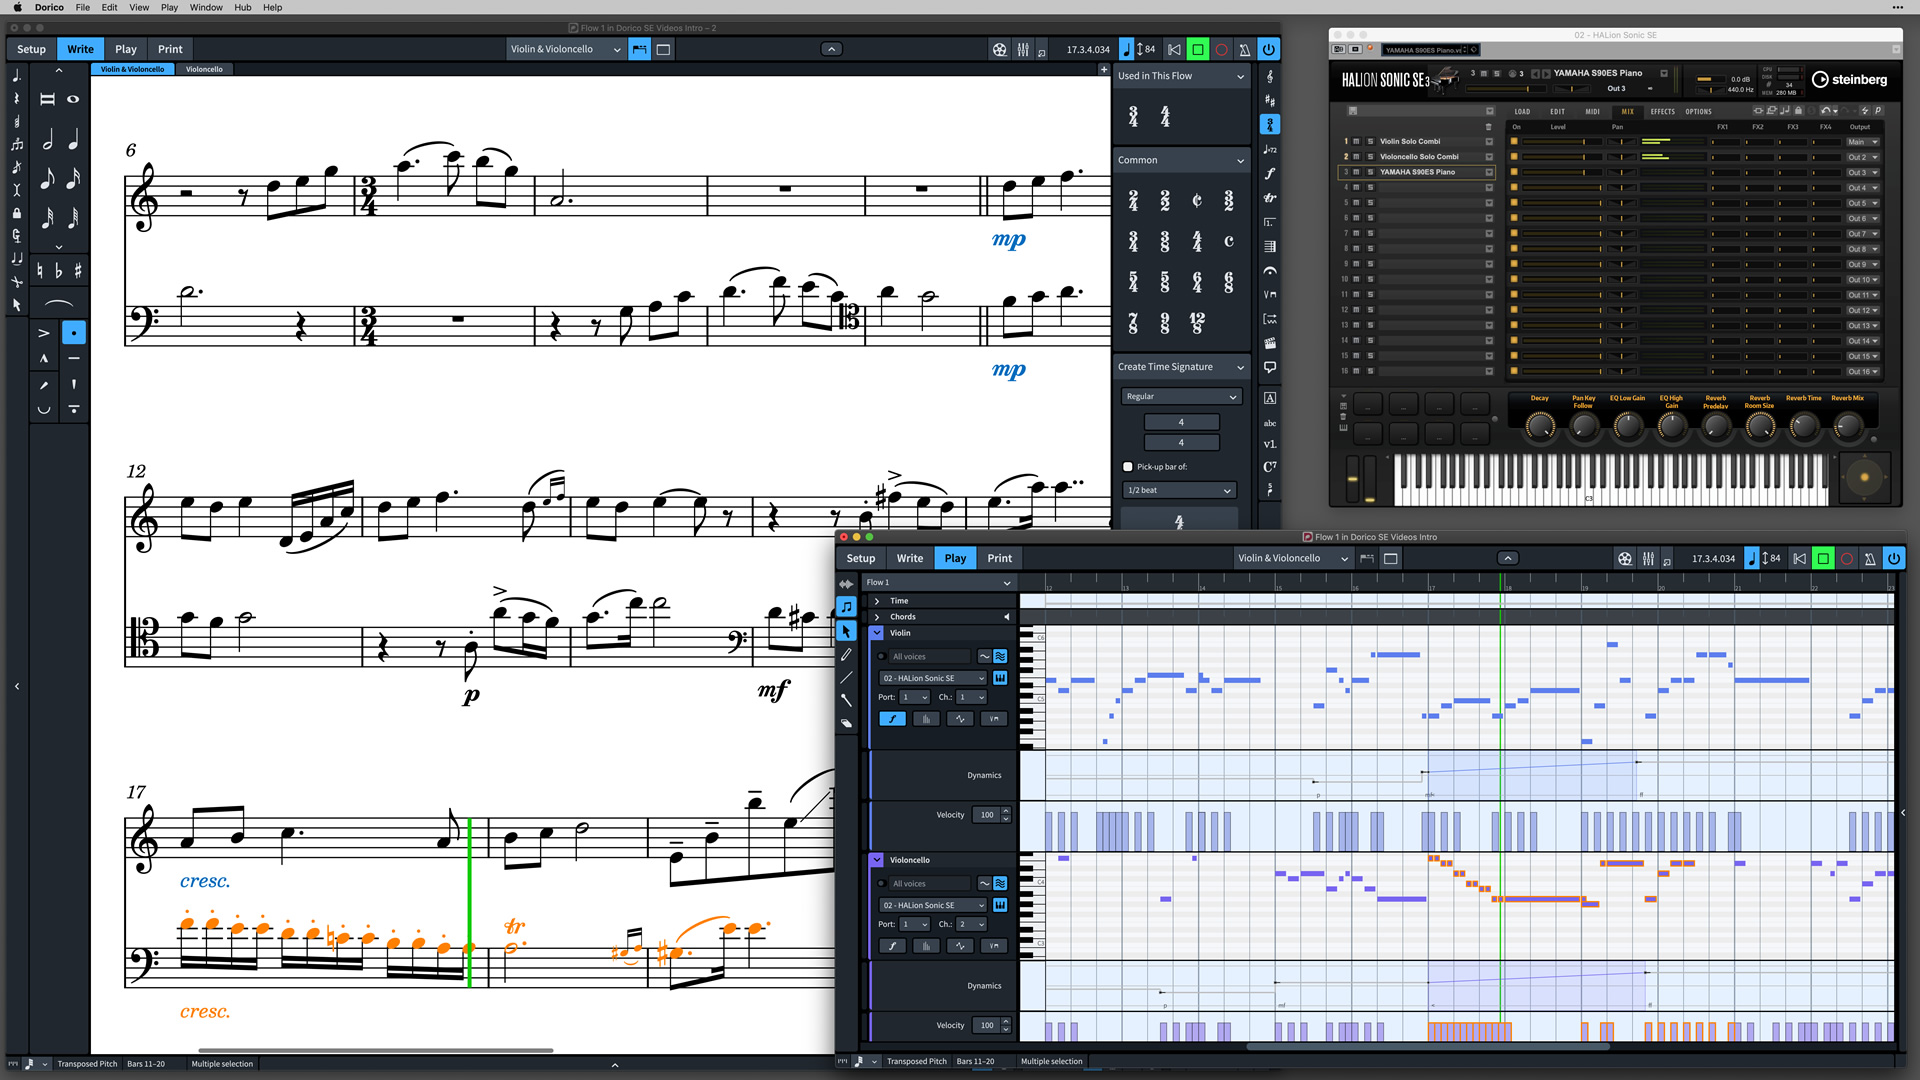
Task: Click the metronome click icon in top toolbar
Action: point(1244,49)
